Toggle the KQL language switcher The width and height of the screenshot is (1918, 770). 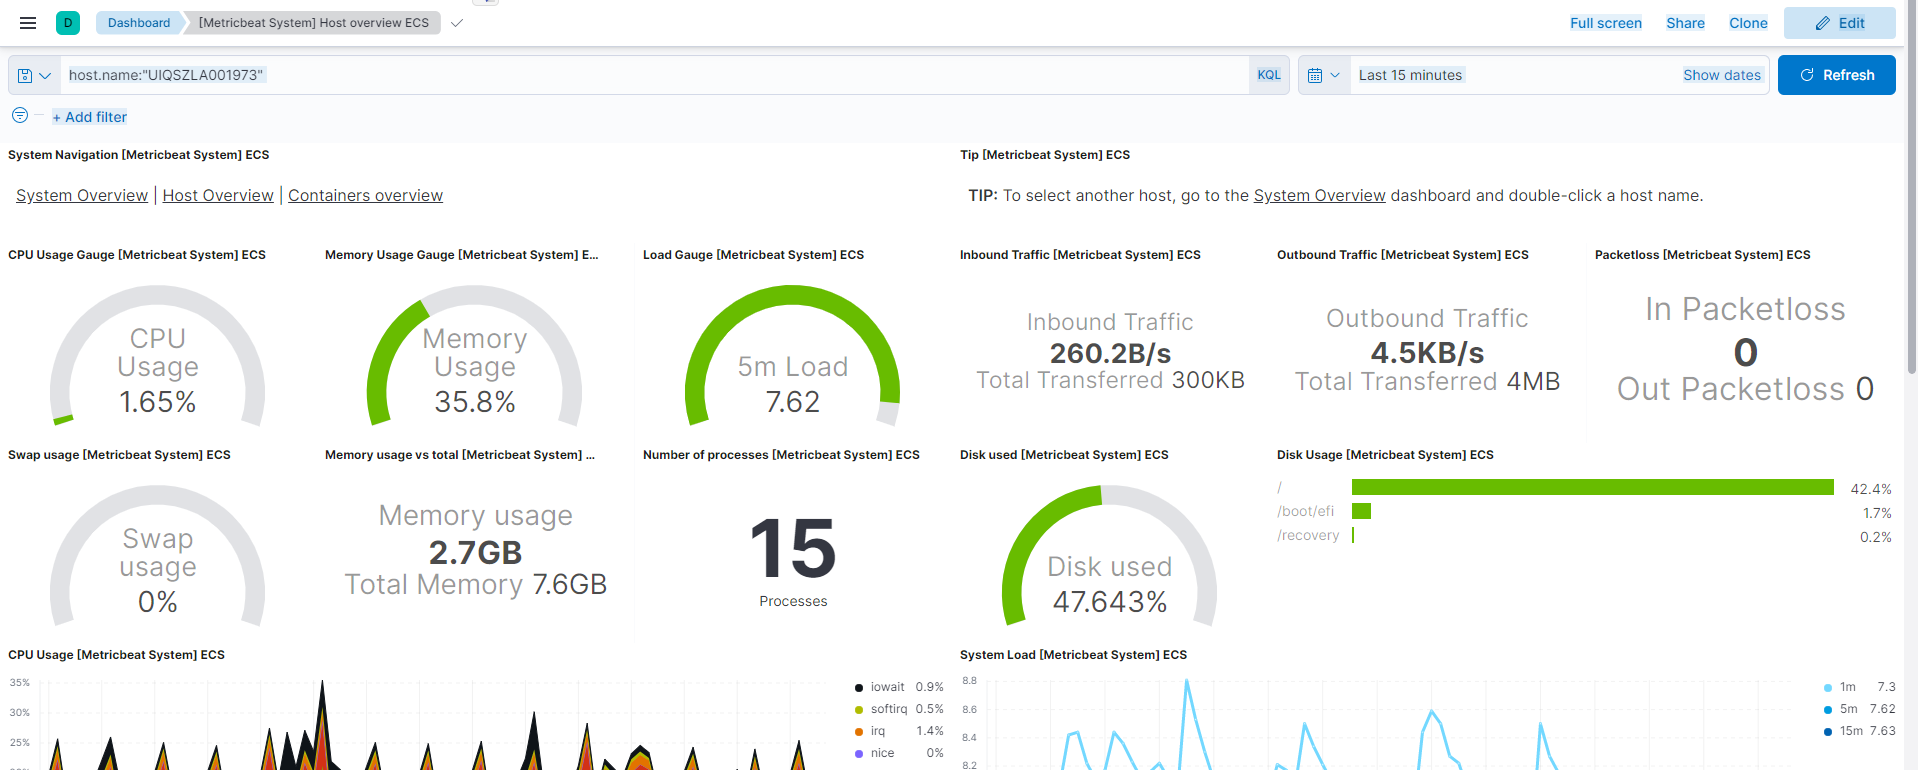click(1269, 75)
